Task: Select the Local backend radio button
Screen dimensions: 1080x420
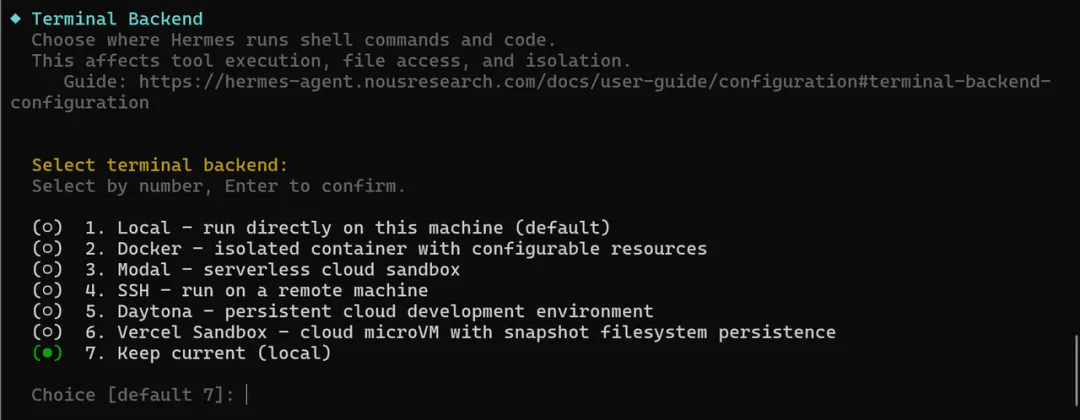Action: (x=48, y=227)
